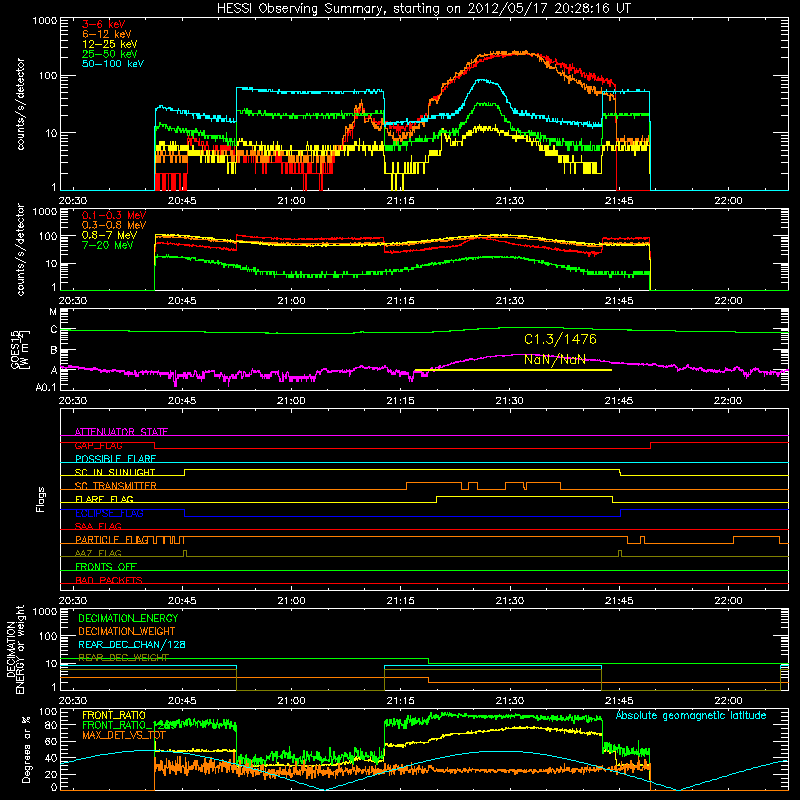
Task: Select the ATTENUATOR_STATE flag label
Action: pyautogui.click(x=121, y=432)
